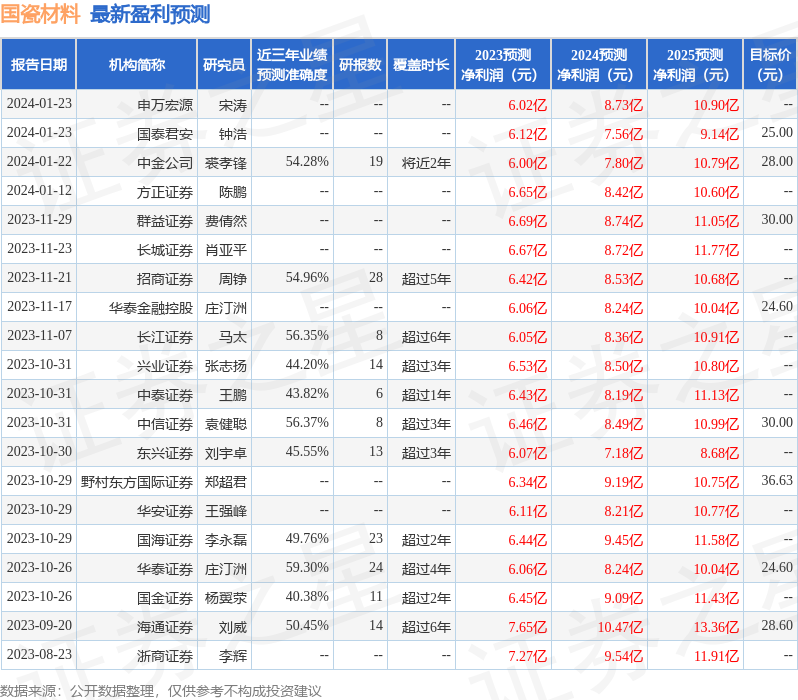The image size is (798, 700).
Task: Click analyst name 费倩然
Action: (226, 221)
